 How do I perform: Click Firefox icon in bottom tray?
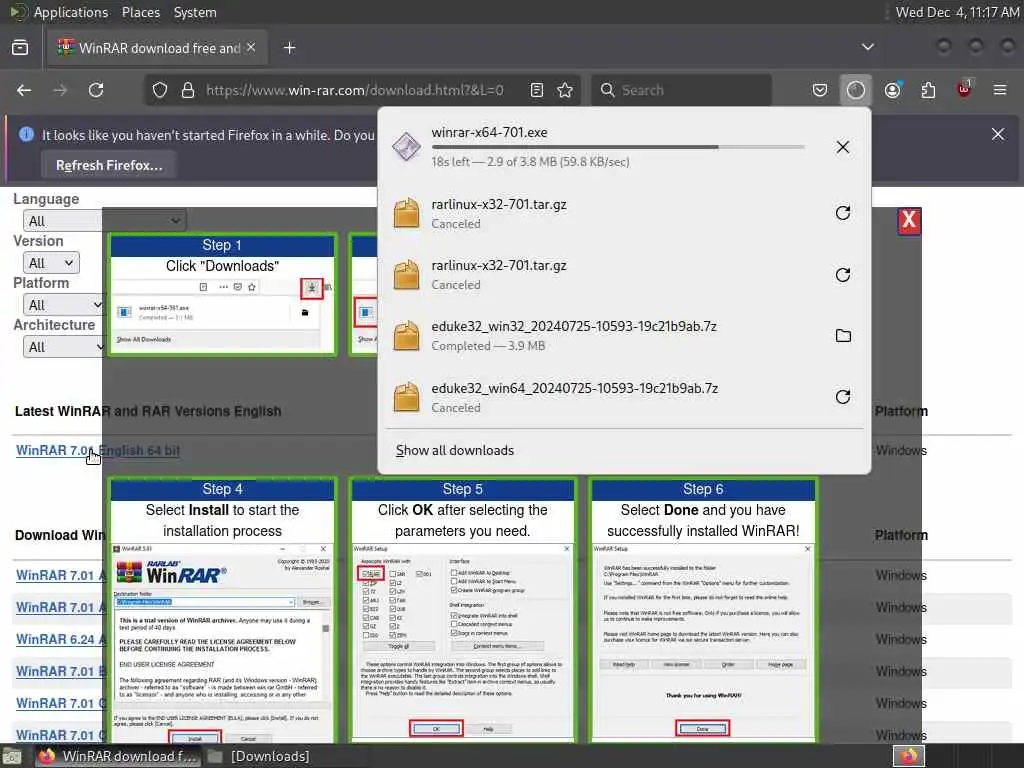(909, 756)
